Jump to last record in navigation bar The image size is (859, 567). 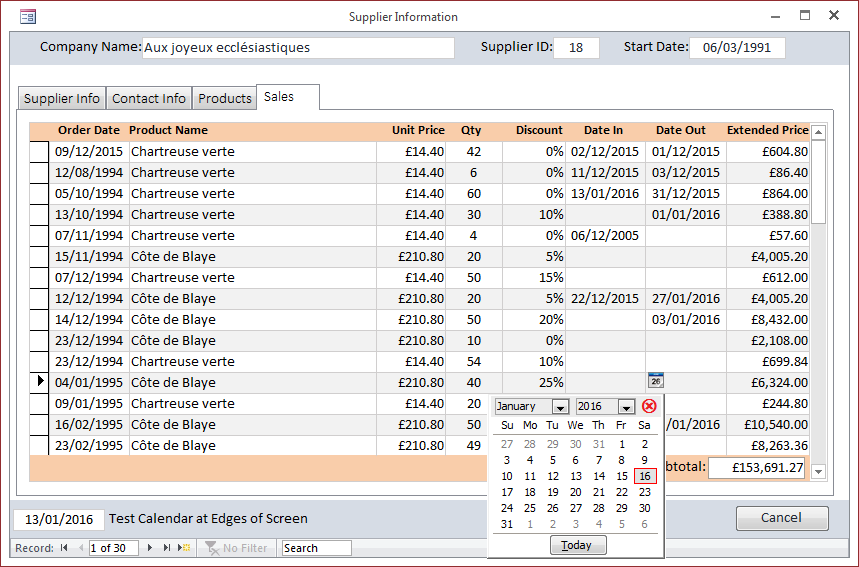click(x=166, y=548)
